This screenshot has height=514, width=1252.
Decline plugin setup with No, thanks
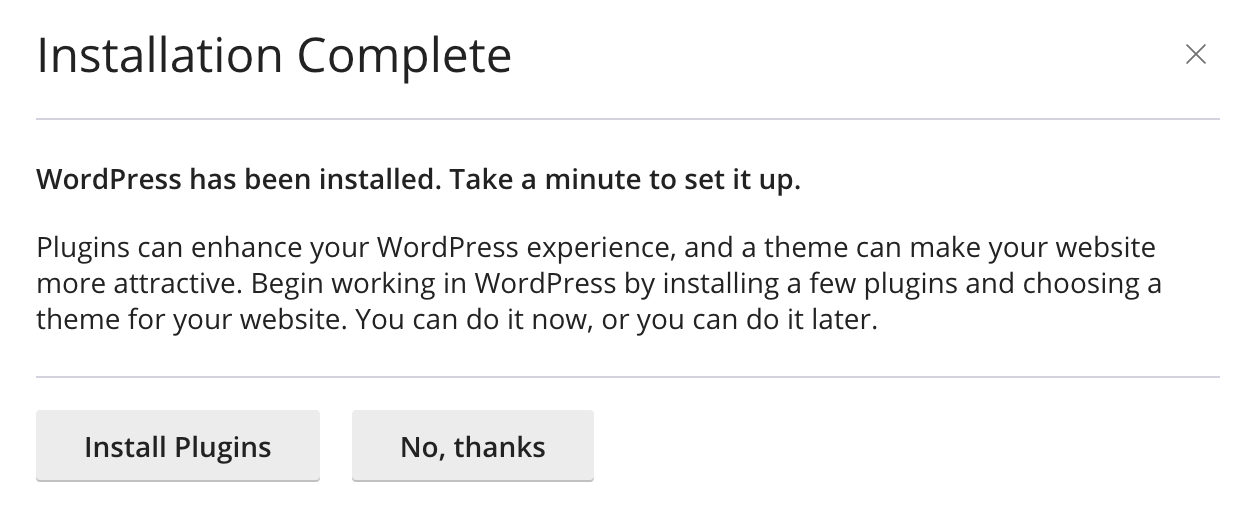tap(472, 446)
